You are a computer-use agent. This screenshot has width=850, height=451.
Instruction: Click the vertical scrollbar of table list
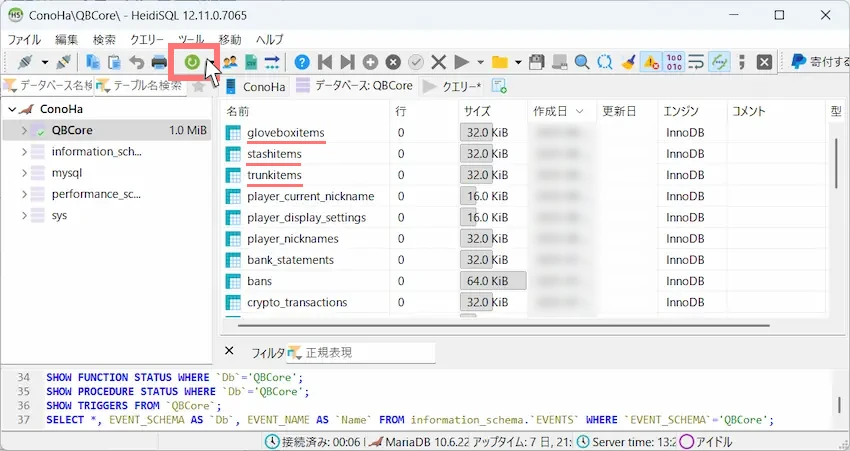tap(836, 164)
